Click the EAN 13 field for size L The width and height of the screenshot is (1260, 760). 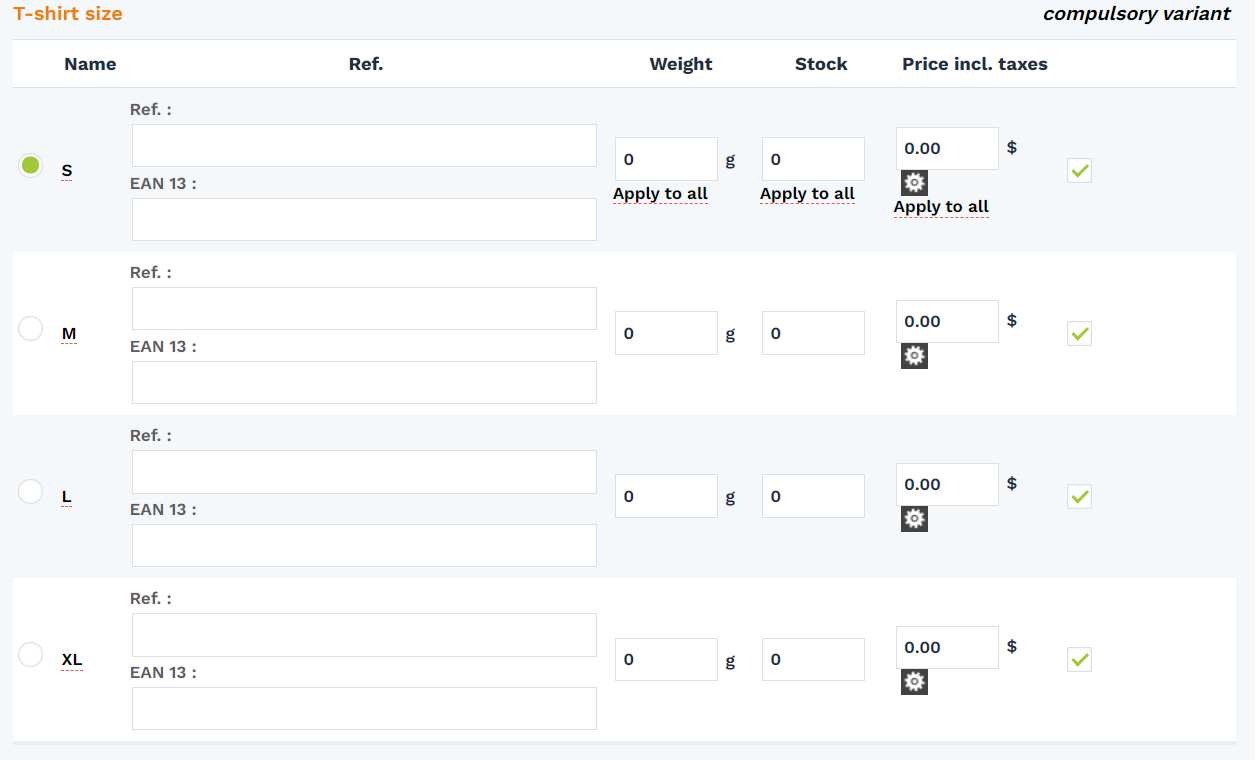(364, 546)
